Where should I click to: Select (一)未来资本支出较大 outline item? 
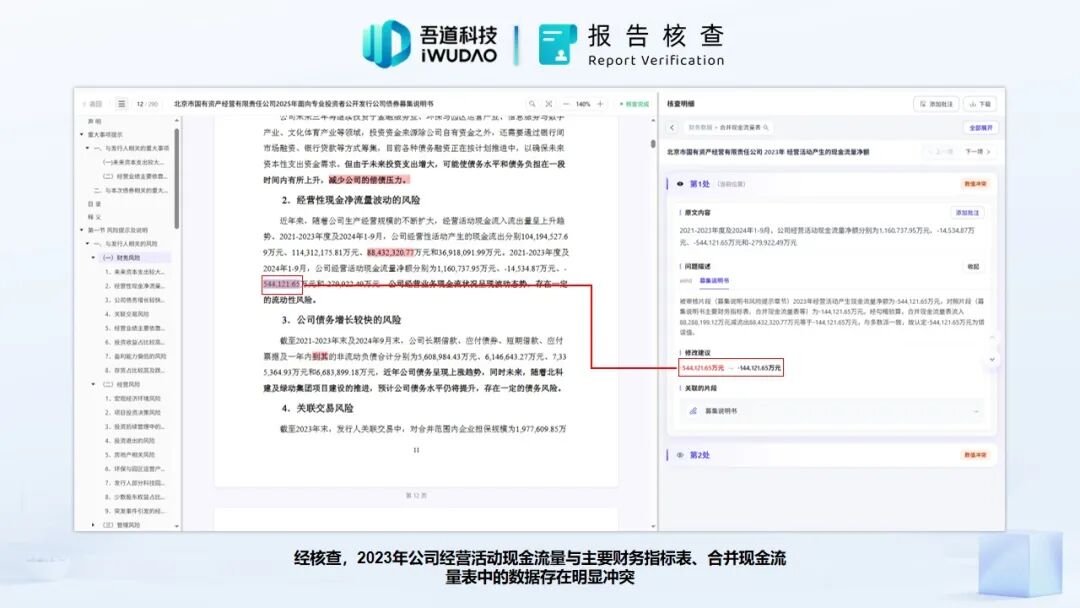134,162
